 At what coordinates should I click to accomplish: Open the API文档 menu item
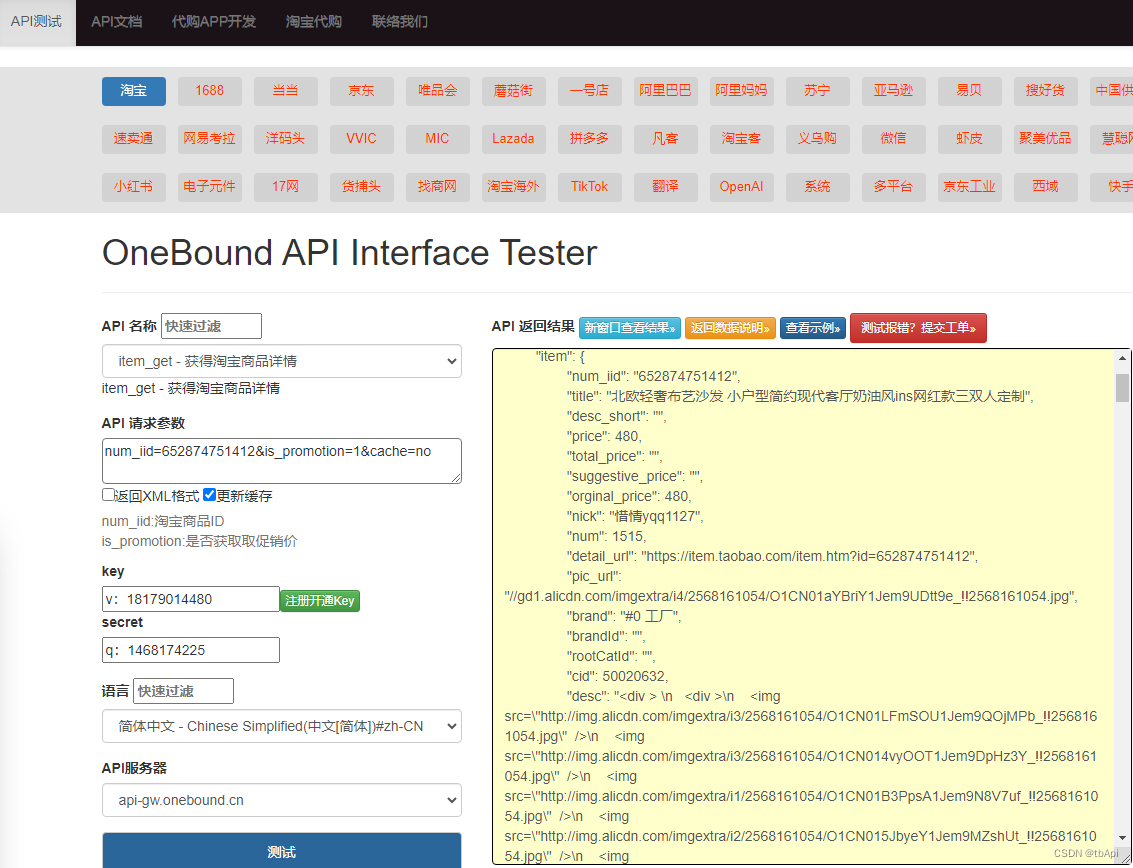(x=116, y=22)
